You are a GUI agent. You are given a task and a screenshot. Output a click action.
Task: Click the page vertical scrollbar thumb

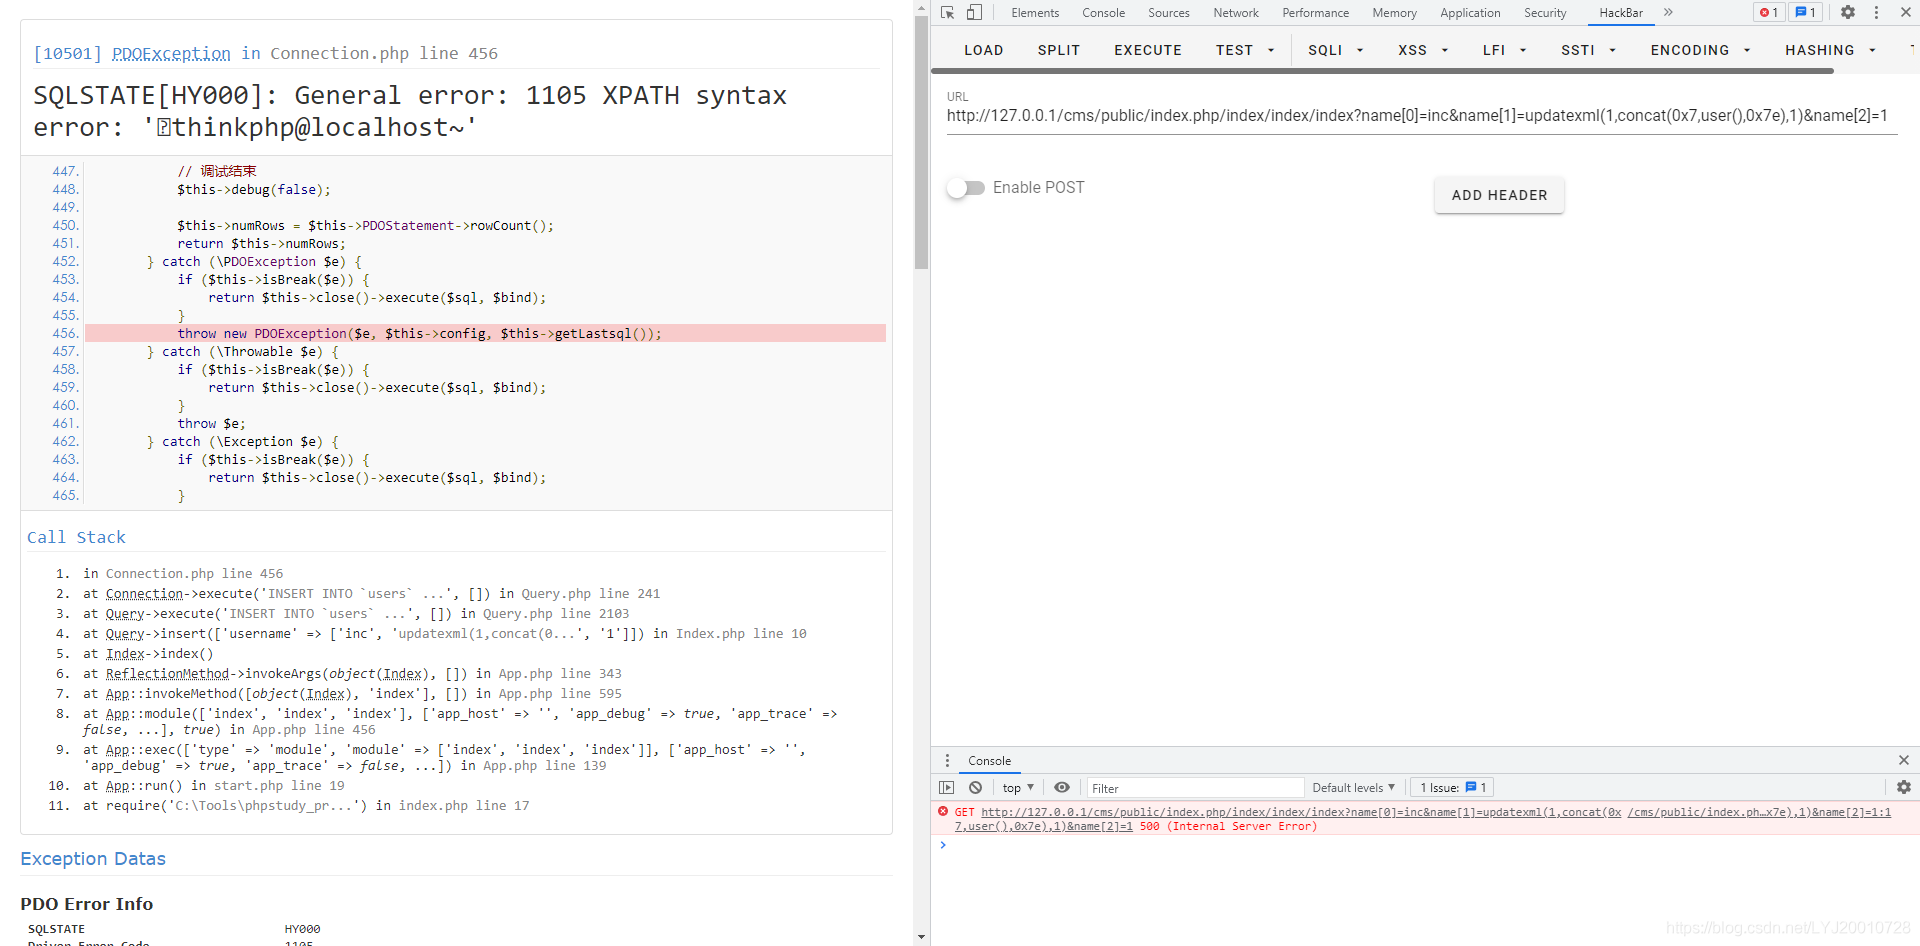[x=921, y=142]
